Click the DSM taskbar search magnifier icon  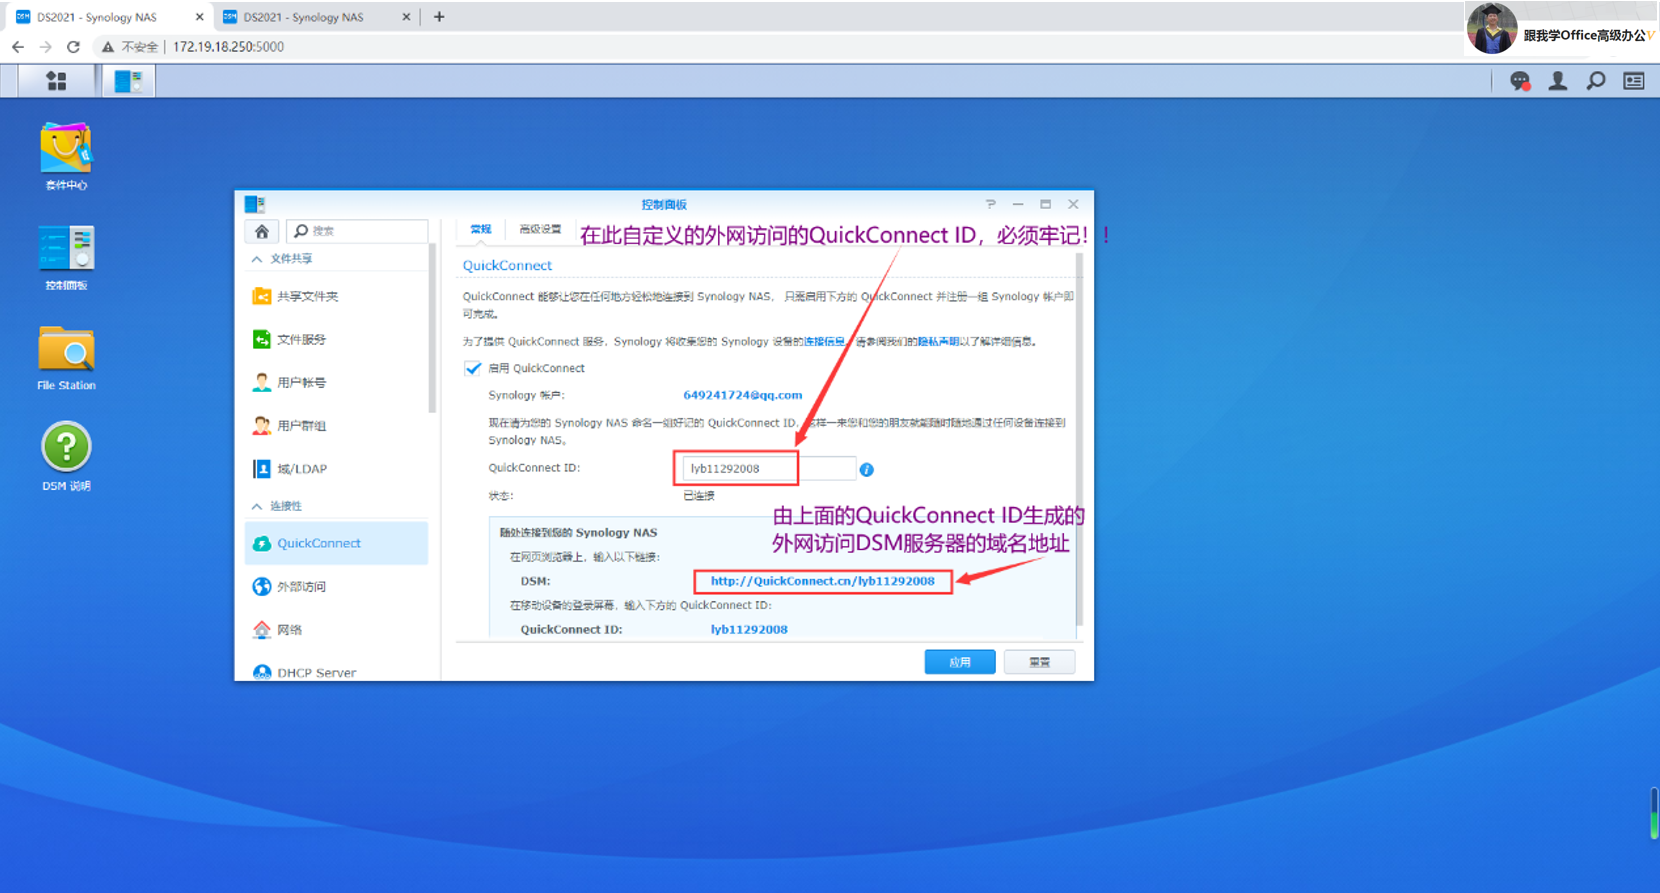click(x=1596, y=81)
